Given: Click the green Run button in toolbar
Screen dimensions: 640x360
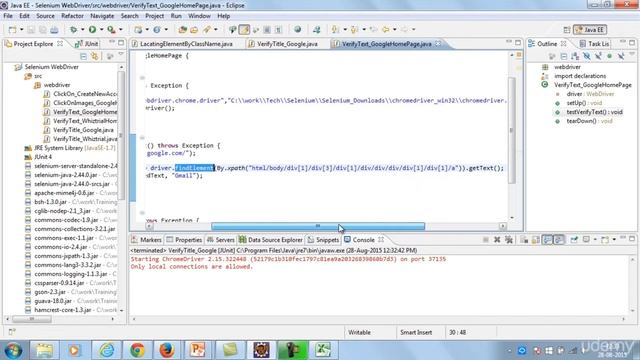Looking at the screenshot, I should point(92,29).
